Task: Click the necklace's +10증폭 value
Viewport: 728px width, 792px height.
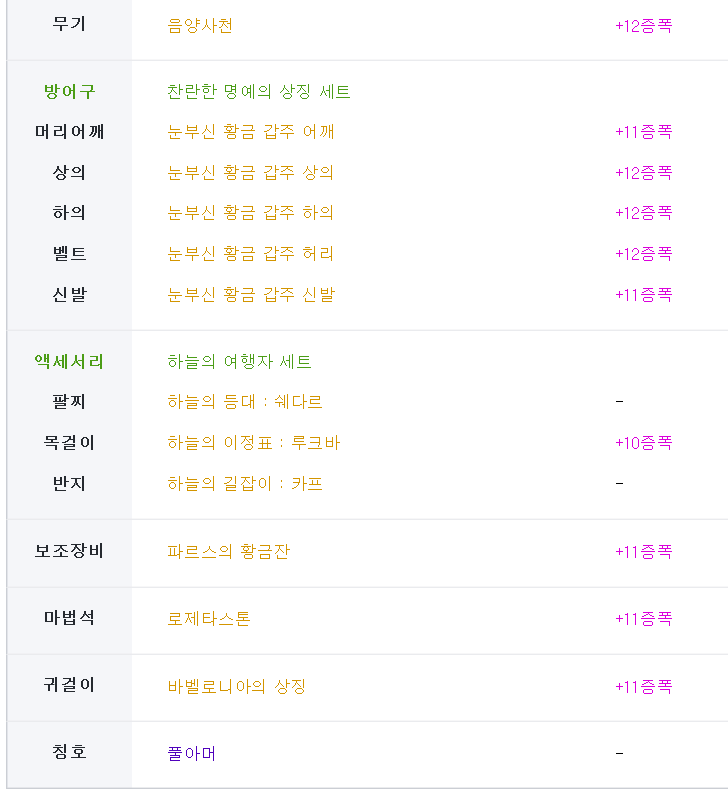Action: [x=644, y=443]
